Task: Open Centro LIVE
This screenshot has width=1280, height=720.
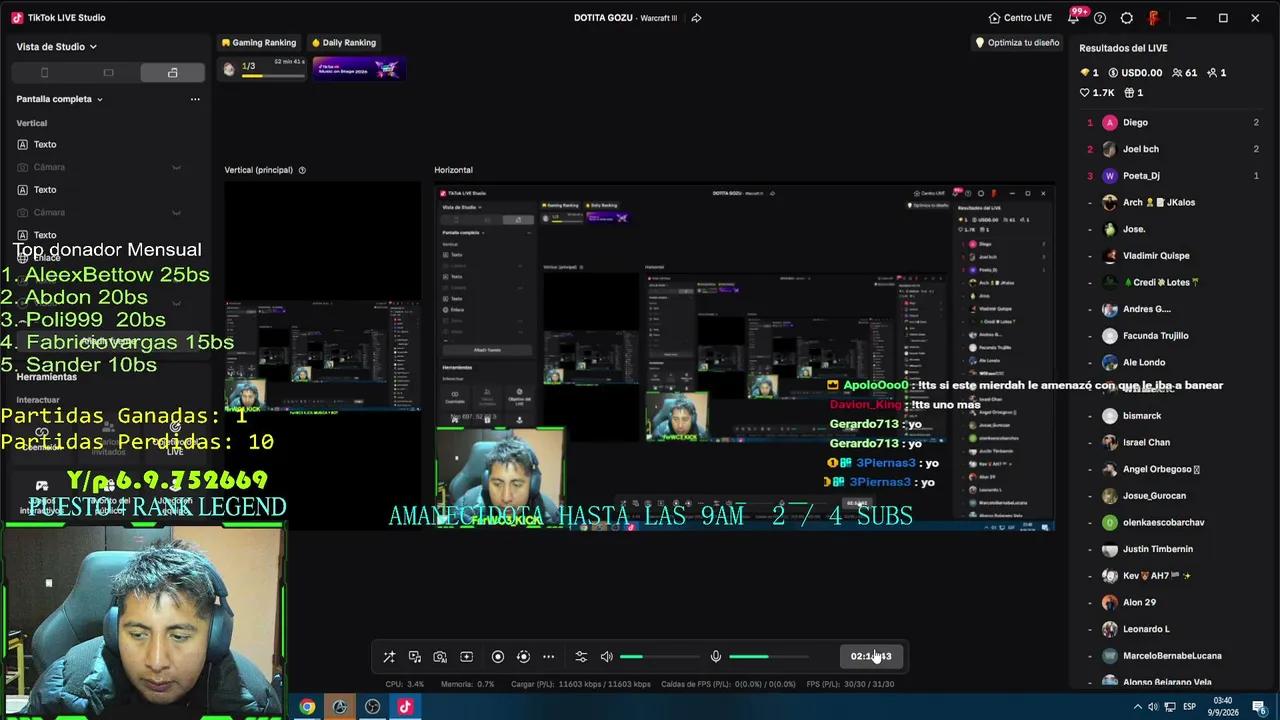Action: click(1020, 18)
